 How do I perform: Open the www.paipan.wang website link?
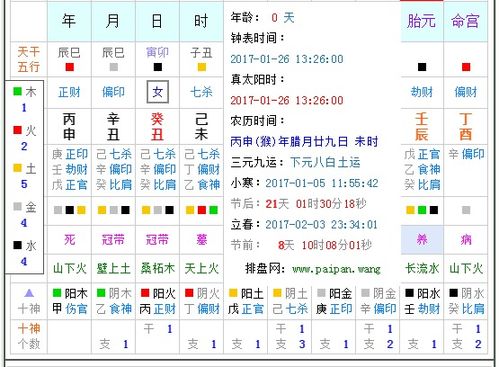coord(336,269)
